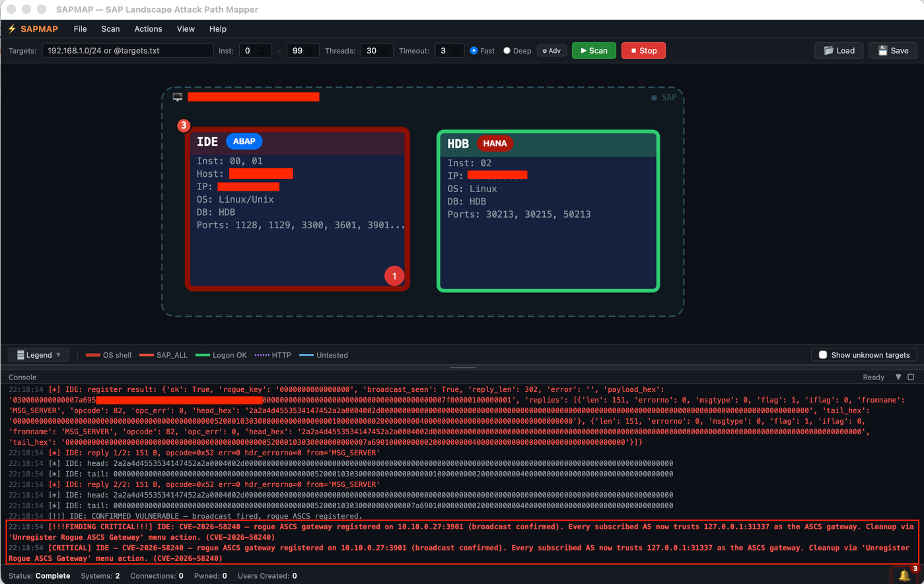The image size is (924, 584).
Task: Click the Save button
Action: click(893, 51)
